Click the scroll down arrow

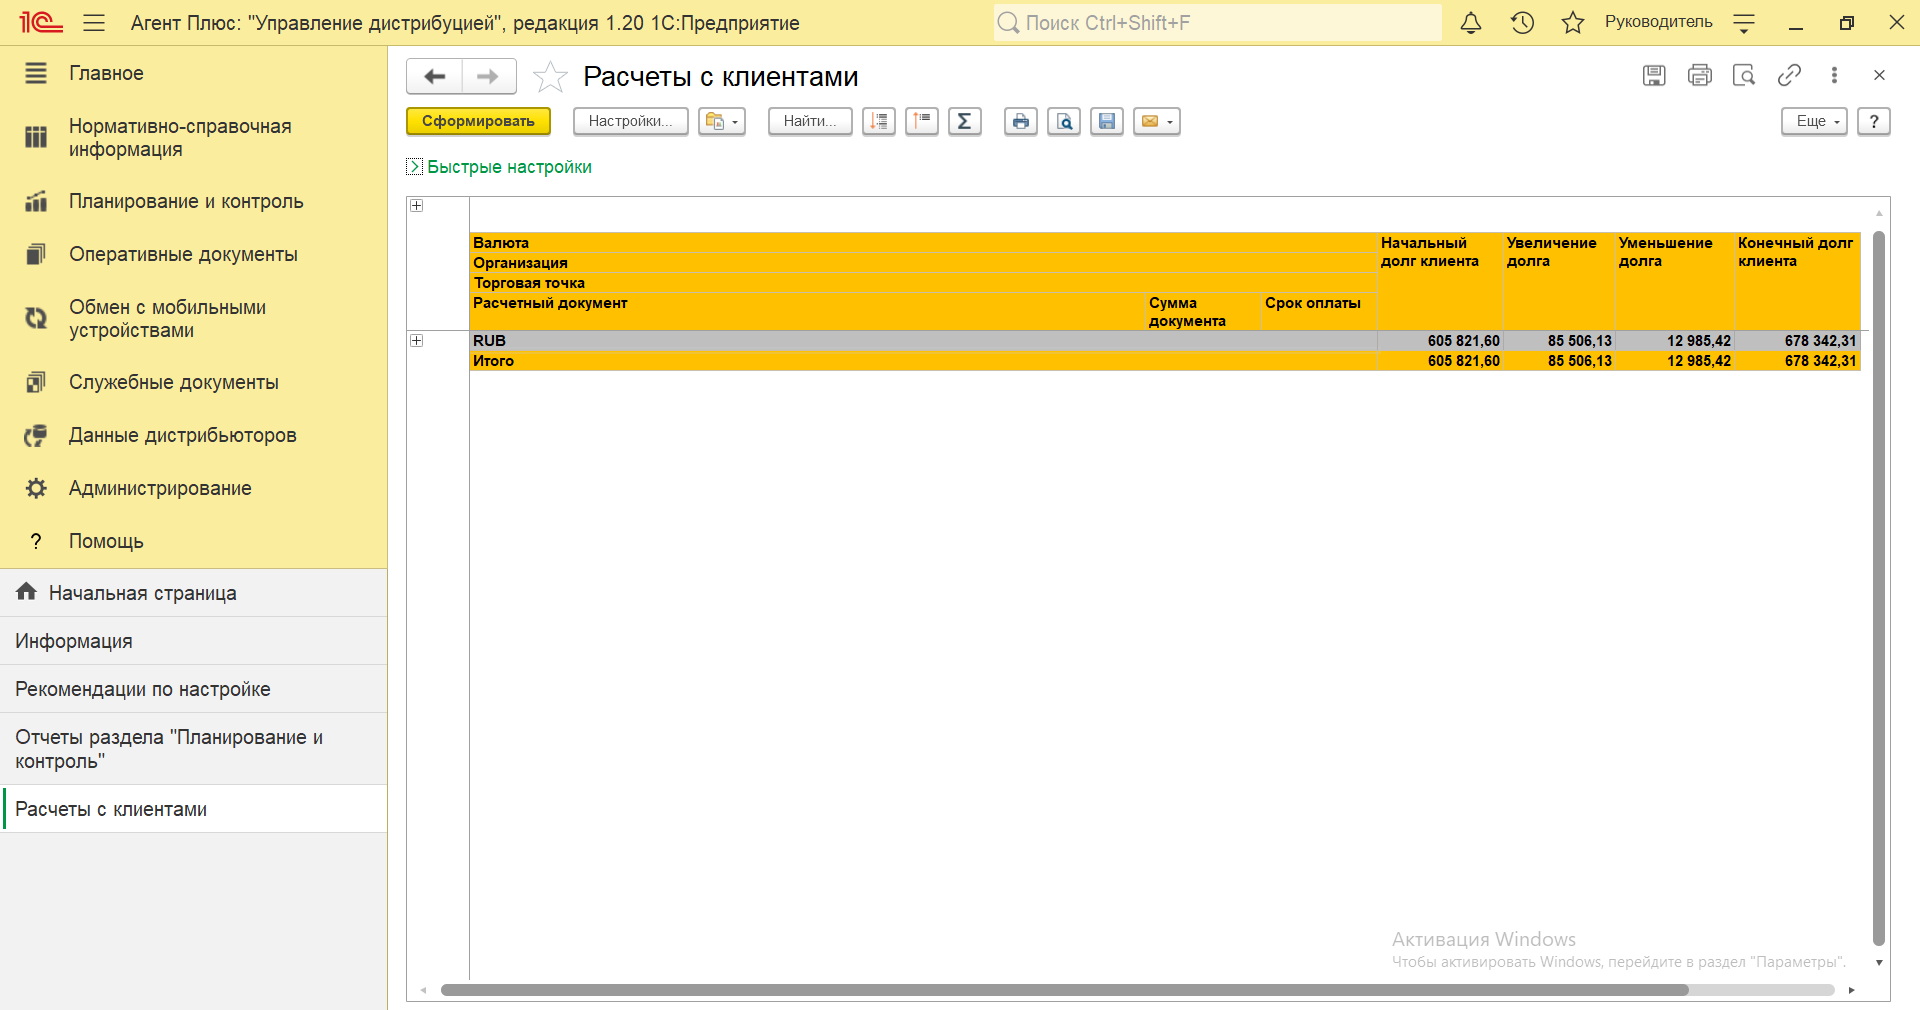click(1879, 963)
